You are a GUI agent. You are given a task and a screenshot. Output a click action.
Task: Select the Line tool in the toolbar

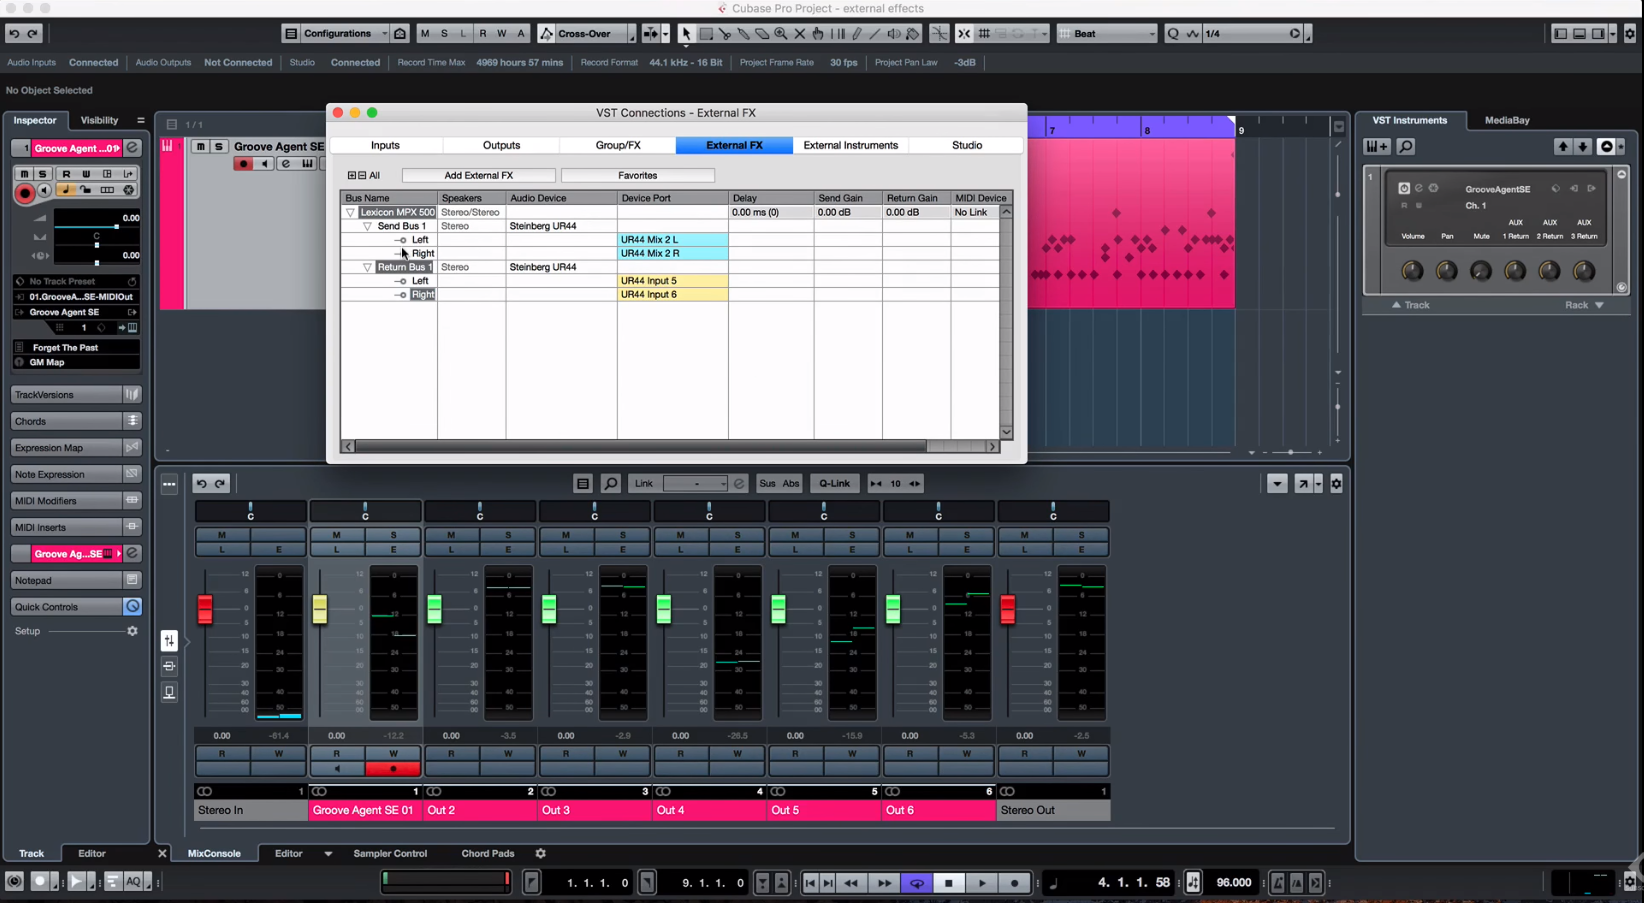(x=875, y=34)
